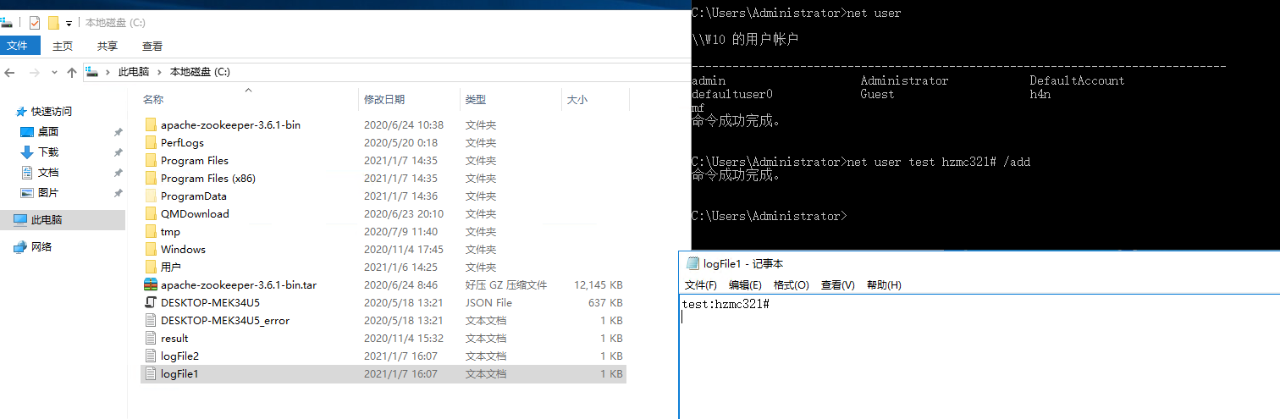The width and height of the screenshot is (1280, 419).
Task: Select the logFile2 text file
Action: click(179, 356)
